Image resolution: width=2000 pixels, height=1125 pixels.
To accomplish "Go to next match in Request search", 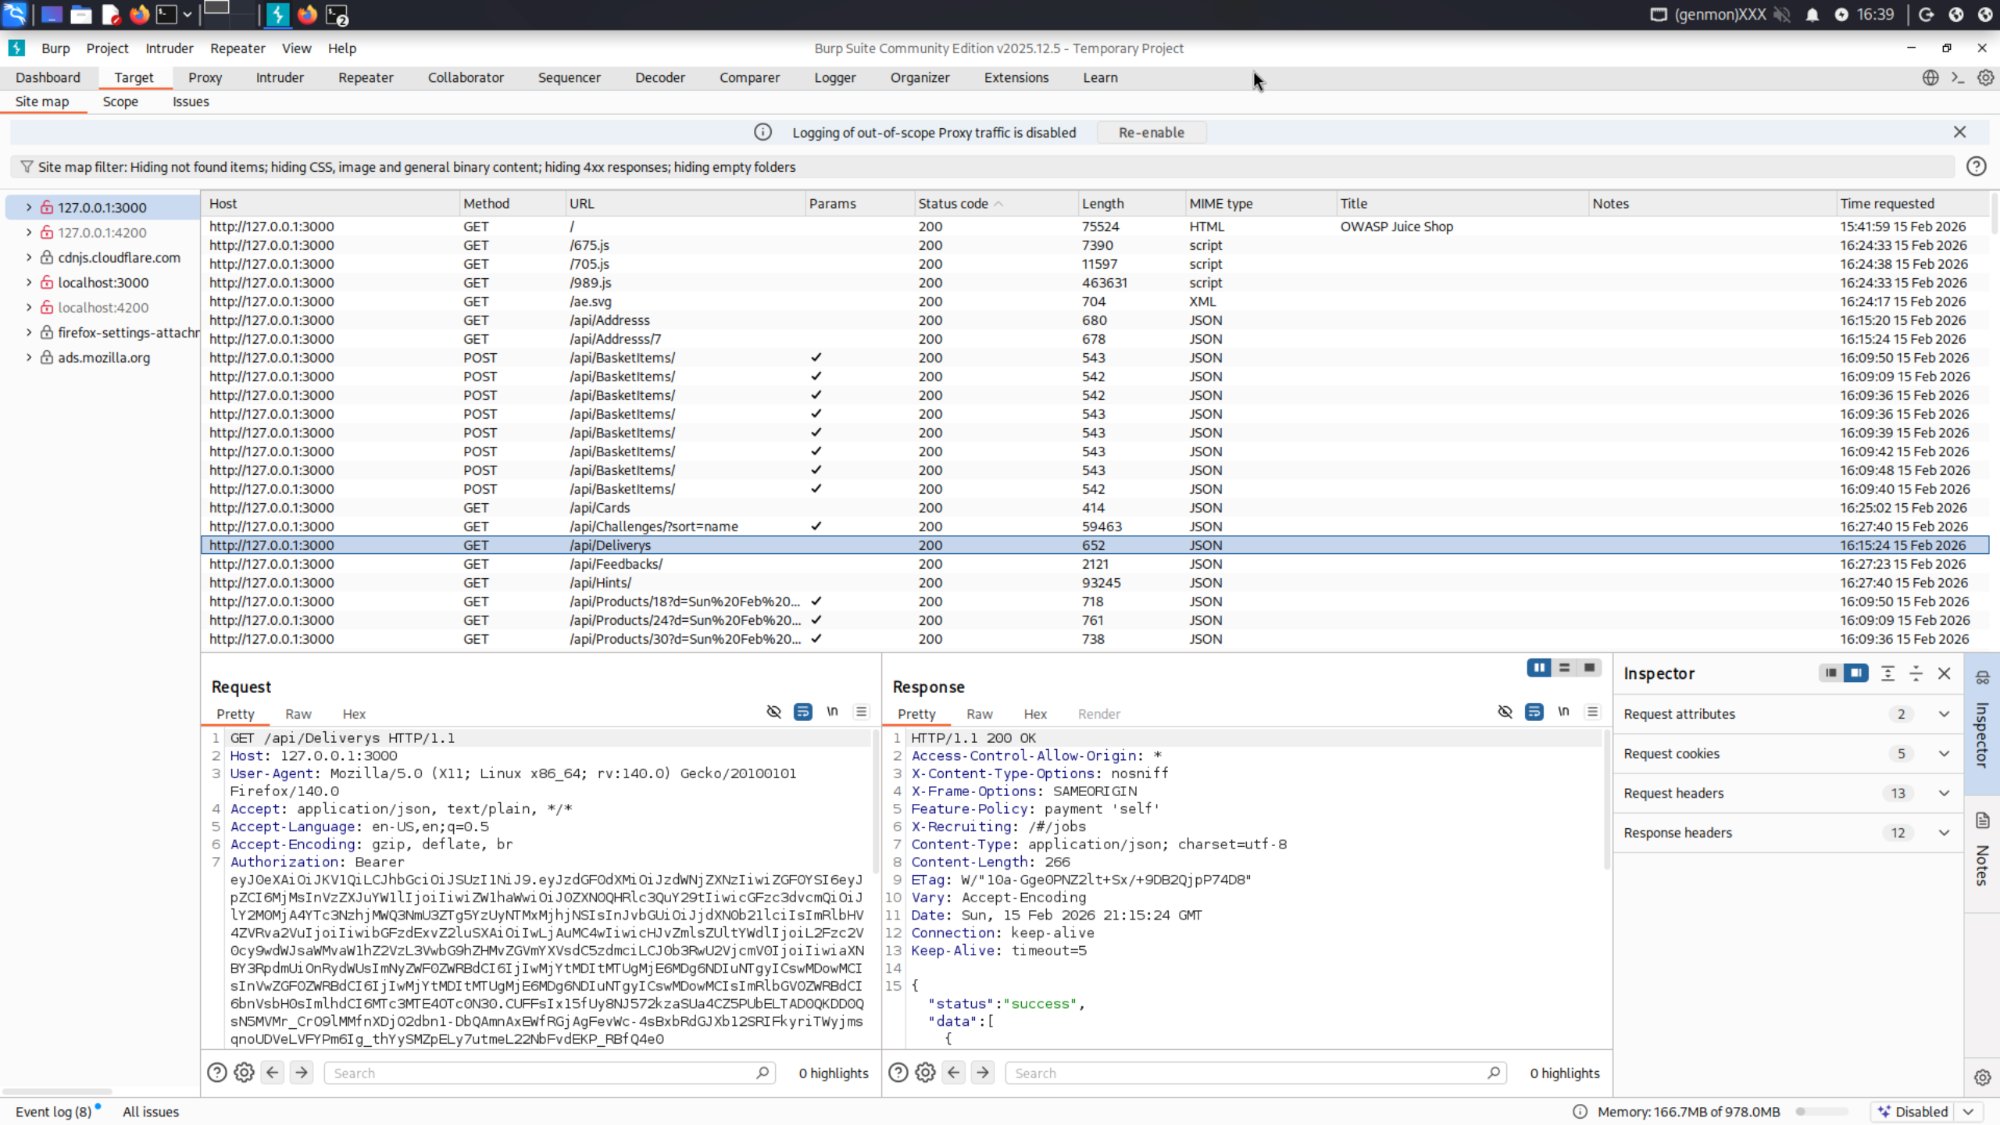I will (x=301, y=1073).
